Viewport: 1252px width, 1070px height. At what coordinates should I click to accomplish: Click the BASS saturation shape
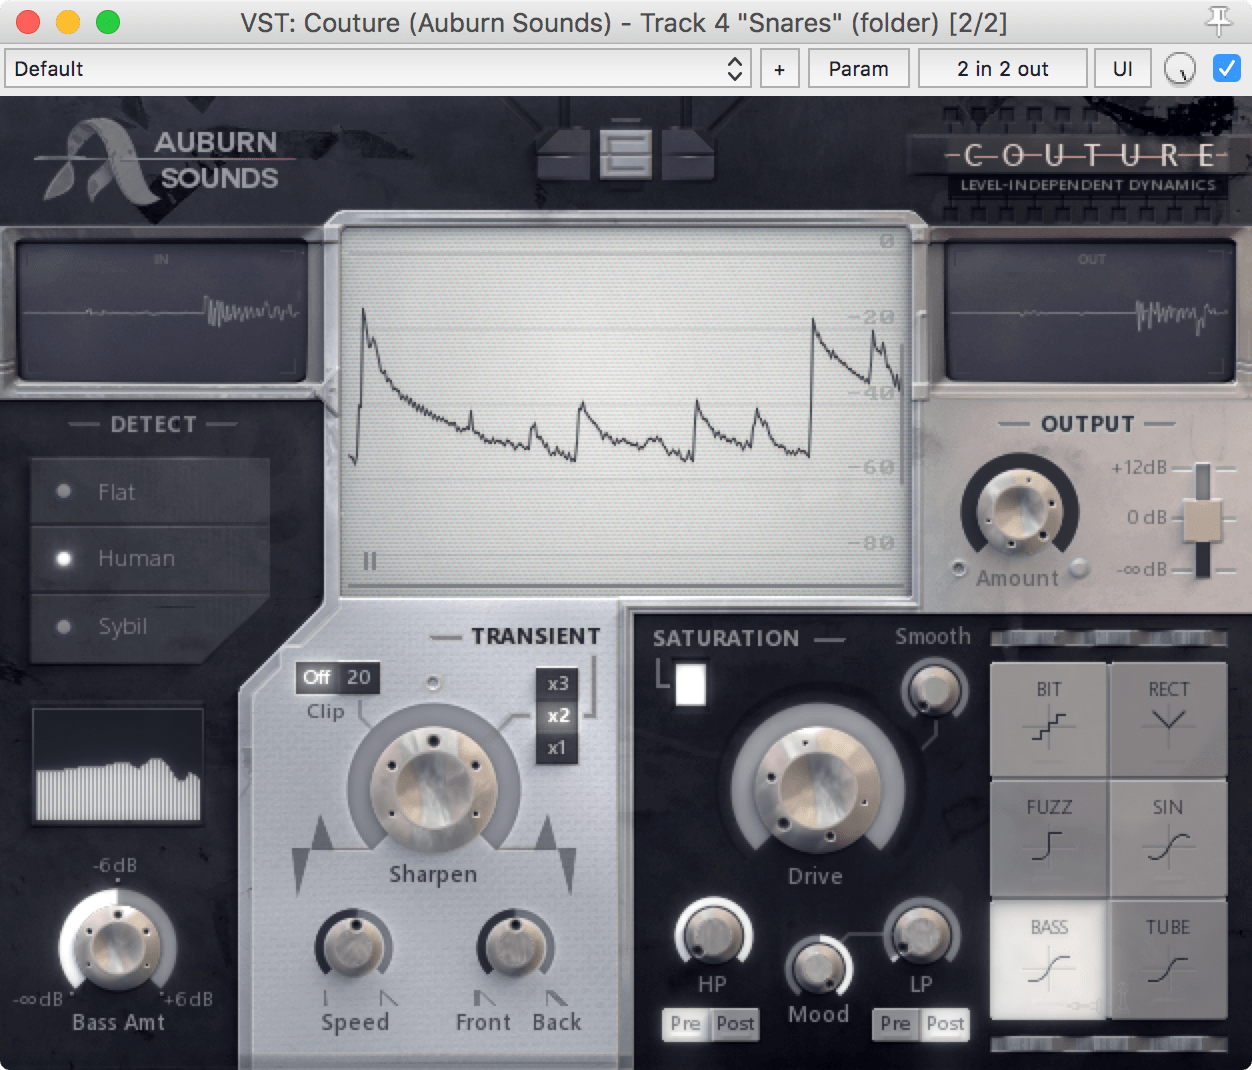1048,957
